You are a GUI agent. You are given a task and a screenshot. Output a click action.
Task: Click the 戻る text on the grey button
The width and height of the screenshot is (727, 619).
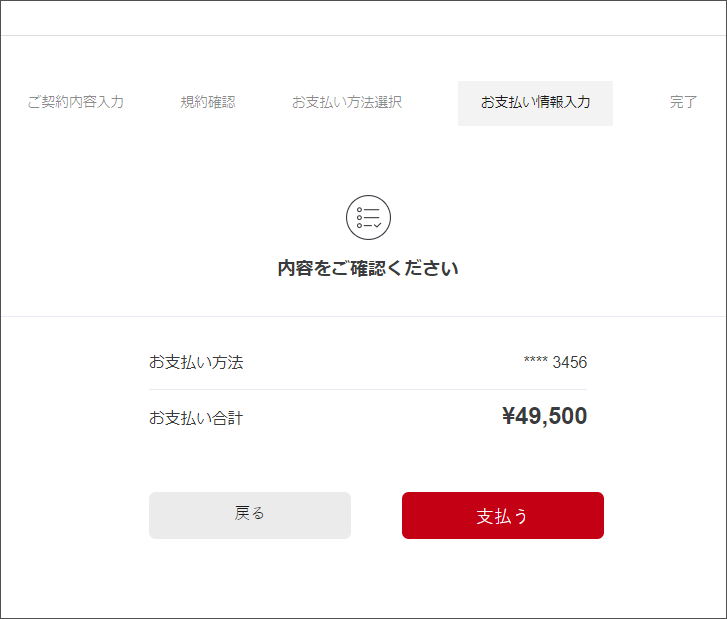[x=250, y=514]
